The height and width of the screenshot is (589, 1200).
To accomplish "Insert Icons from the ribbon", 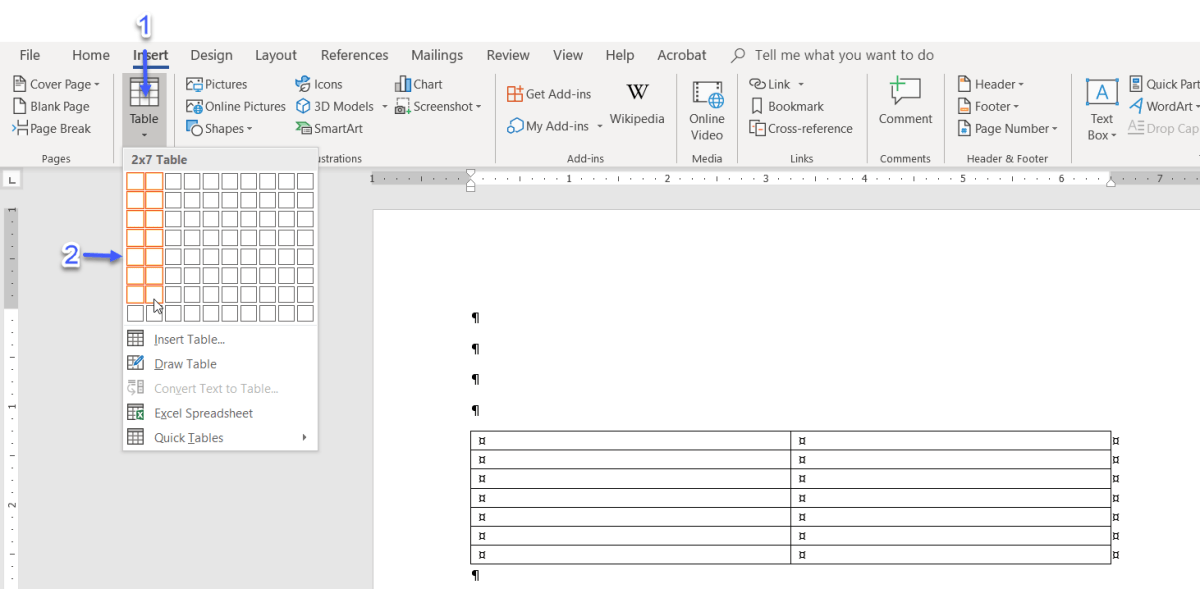I will pyautogui.click(x=319, y=84).
